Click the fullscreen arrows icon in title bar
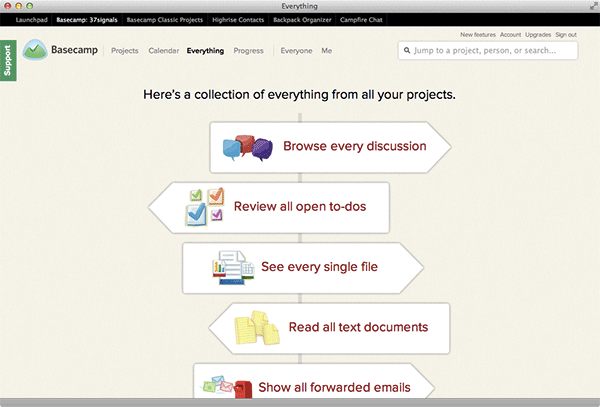This screenshot has height=407, width=600. [x=593, y=6]
